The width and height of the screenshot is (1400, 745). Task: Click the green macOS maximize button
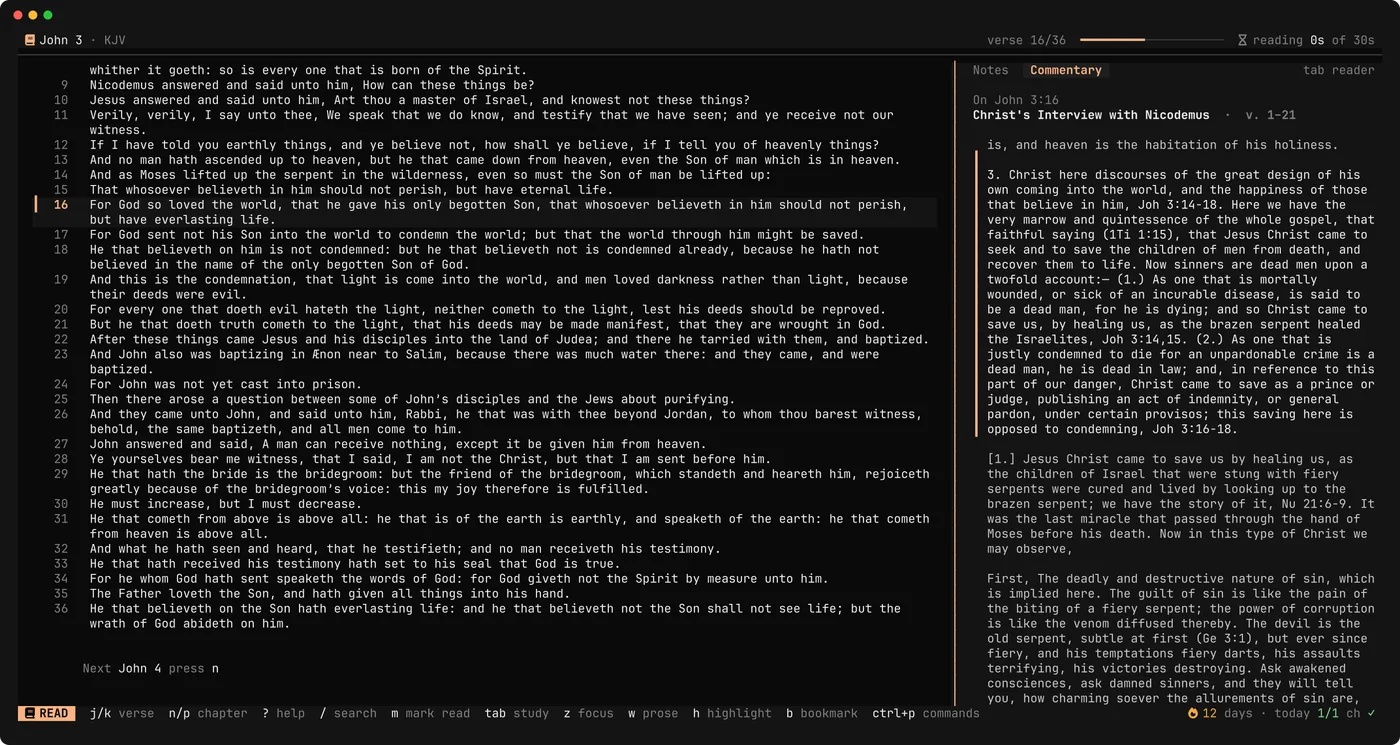48,15
